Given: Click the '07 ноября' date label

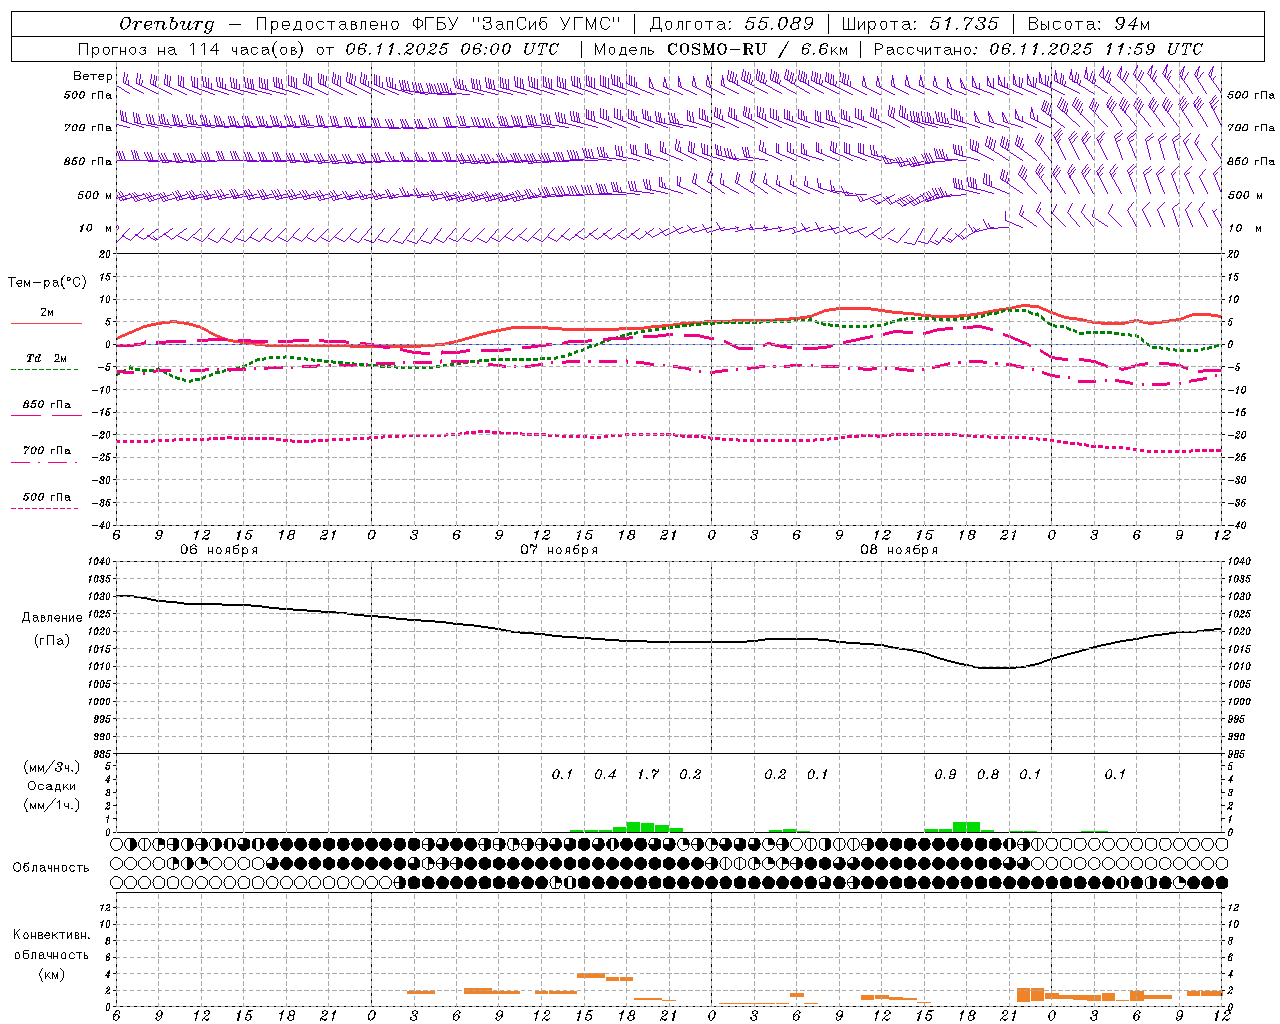Looking at the screenshot, I should (x=559, y=550).
